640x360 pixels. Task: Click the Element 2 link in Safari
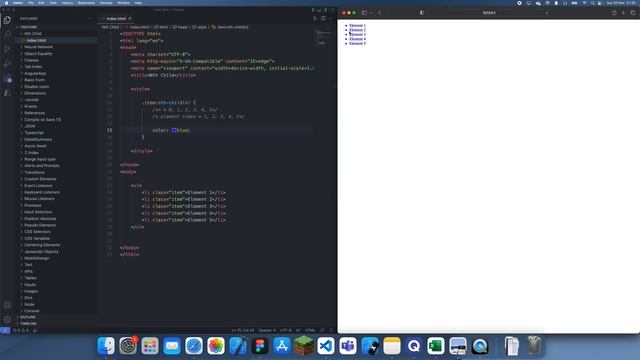357,30
